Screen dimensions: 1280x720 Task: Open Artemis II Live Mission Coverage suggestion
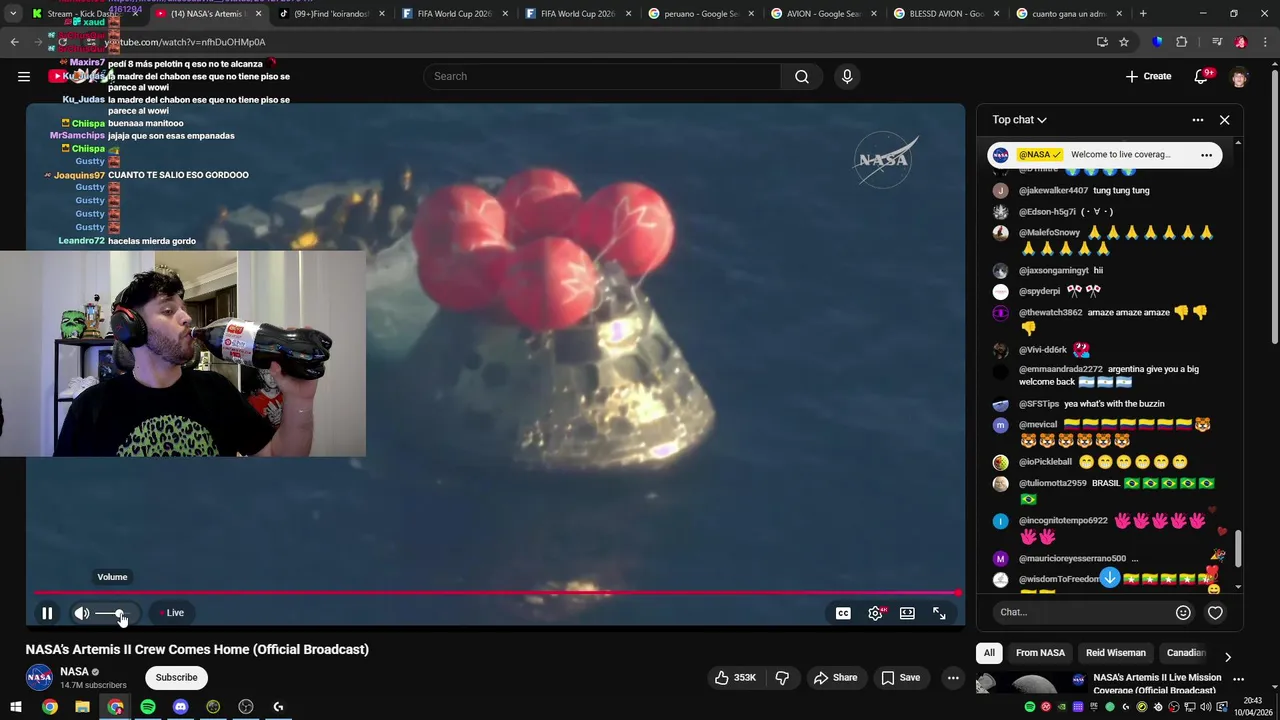[1157, 684]
